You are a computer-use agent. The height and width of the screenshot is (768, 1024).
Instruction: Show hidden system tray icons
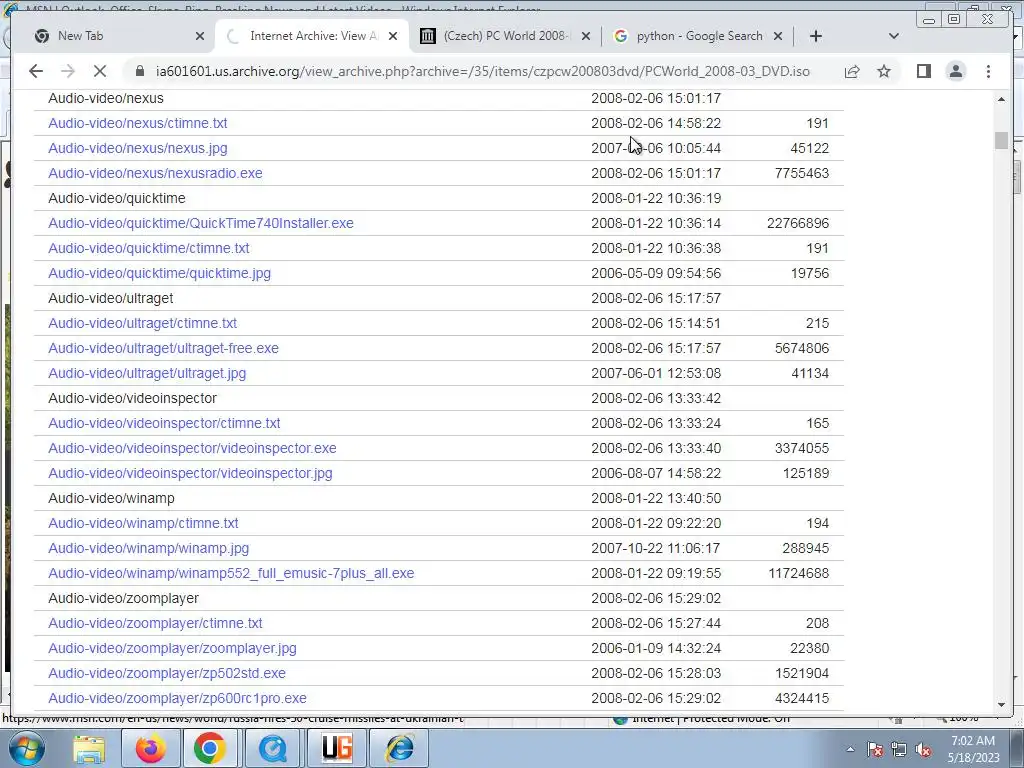(x=850, y=750)
